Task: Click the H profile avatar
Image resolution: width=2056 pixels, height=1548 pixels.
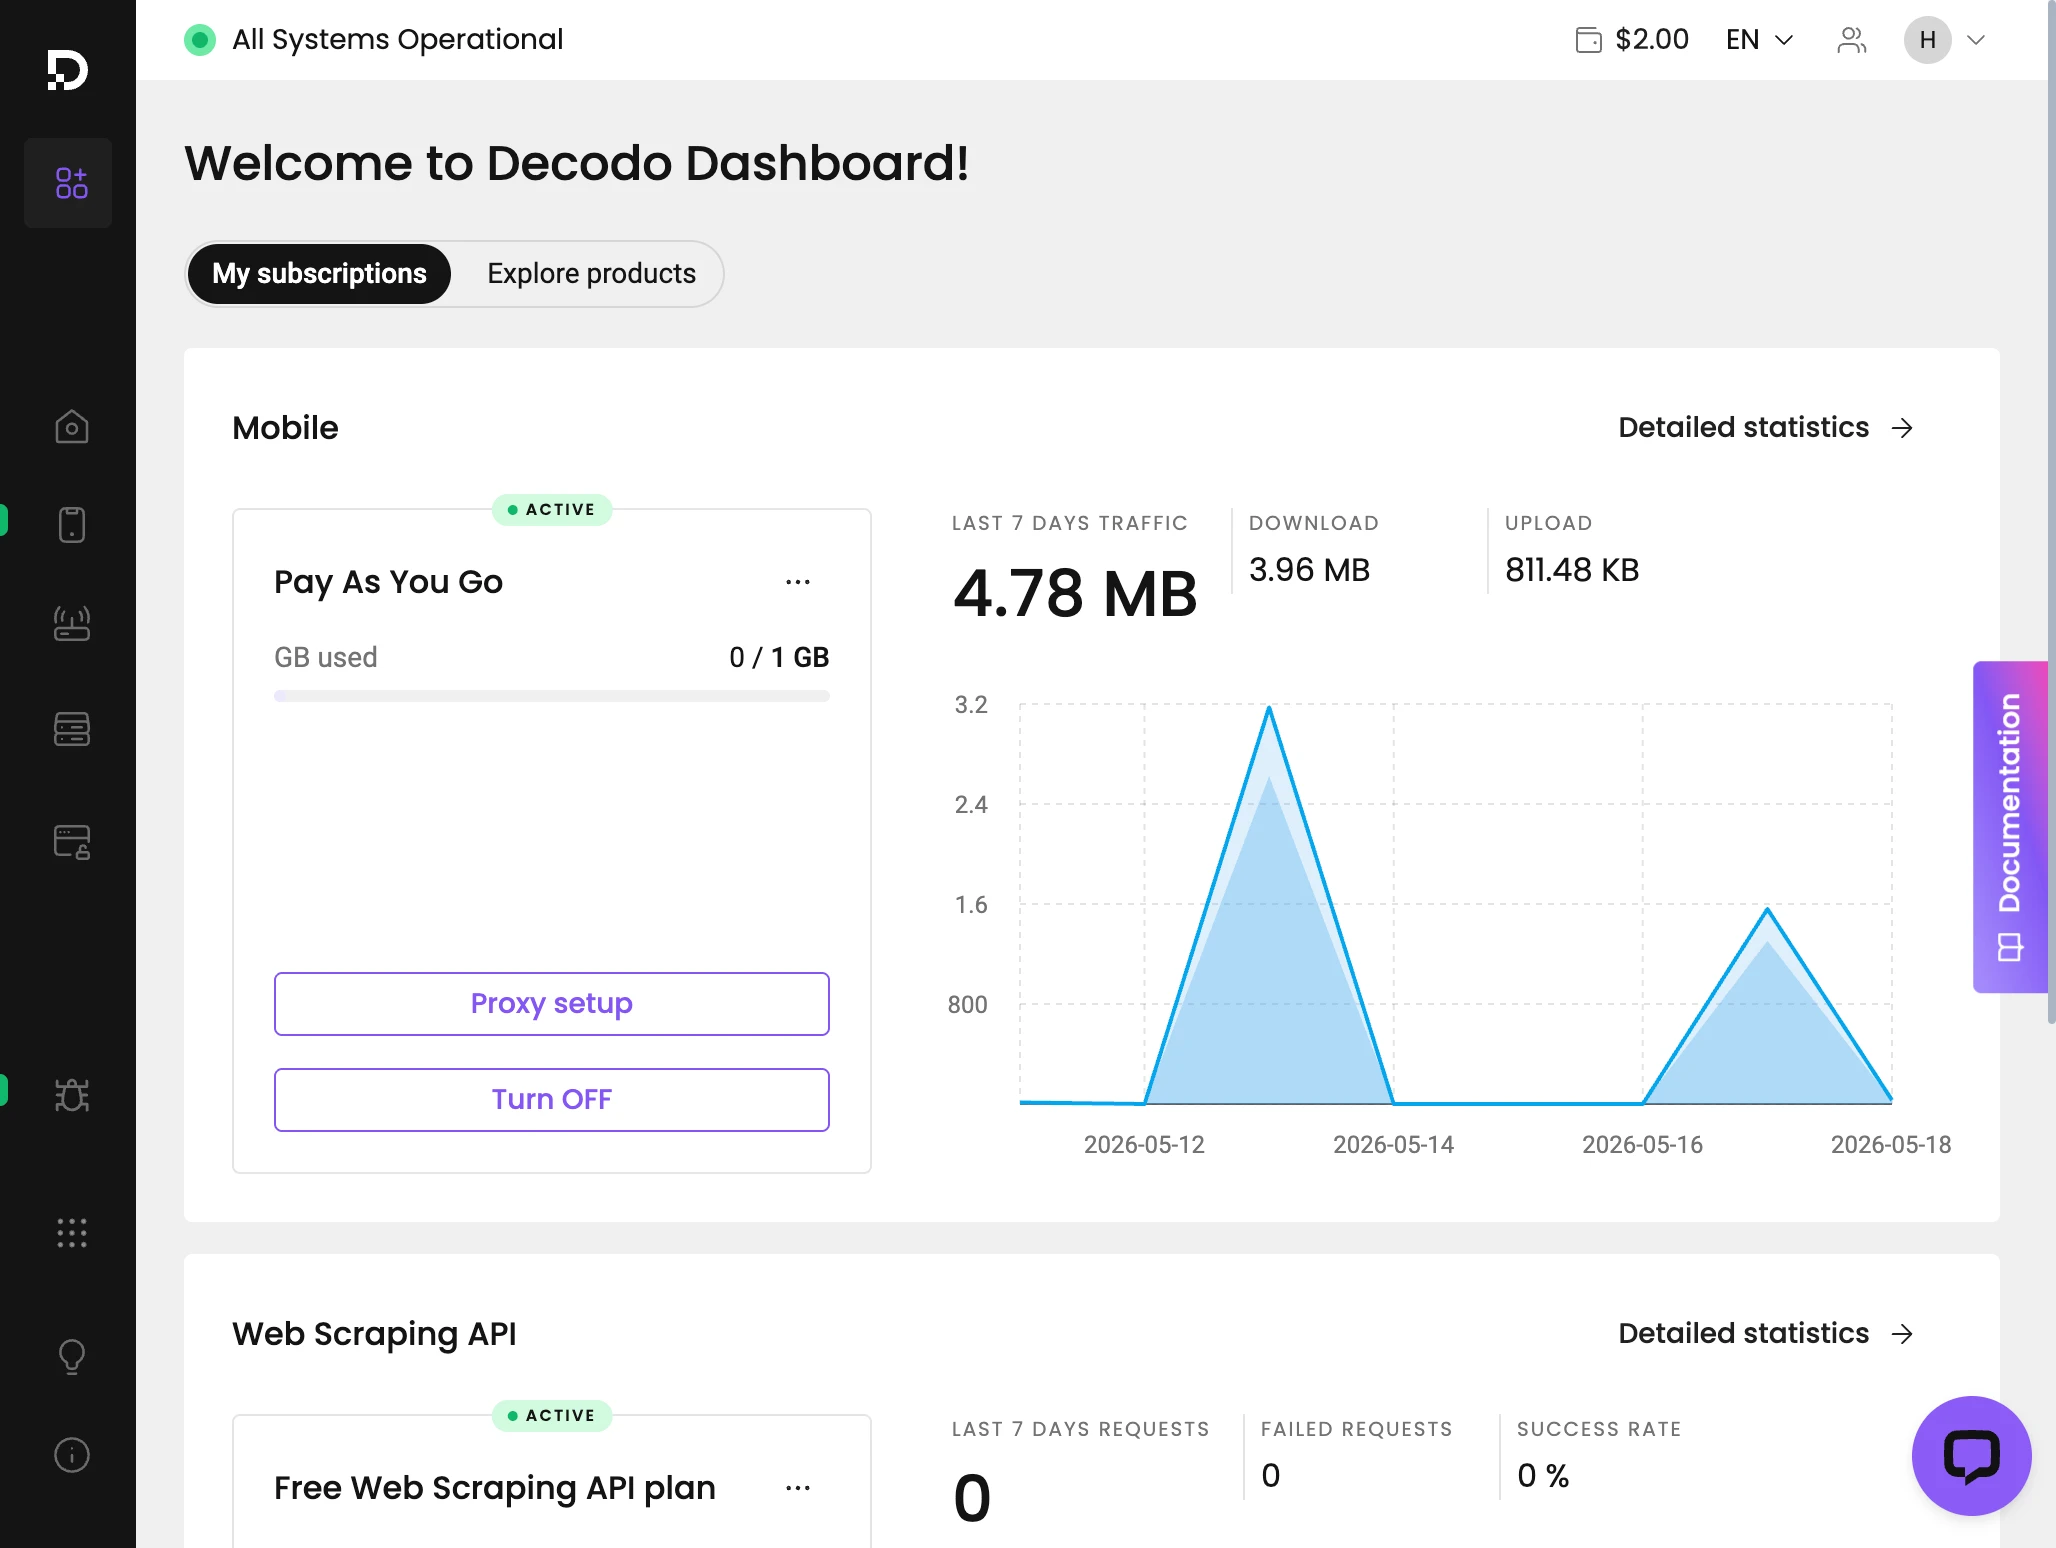Action: tap(1928, 40)
